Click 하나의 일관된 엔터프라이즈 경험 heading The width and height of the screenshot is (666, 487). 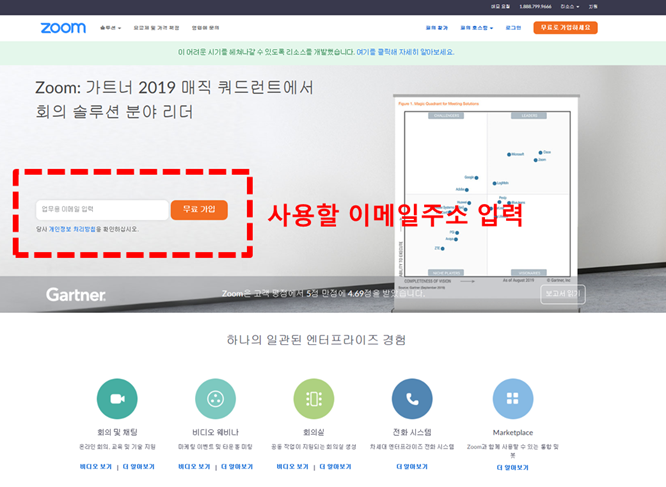pos(316,340)
